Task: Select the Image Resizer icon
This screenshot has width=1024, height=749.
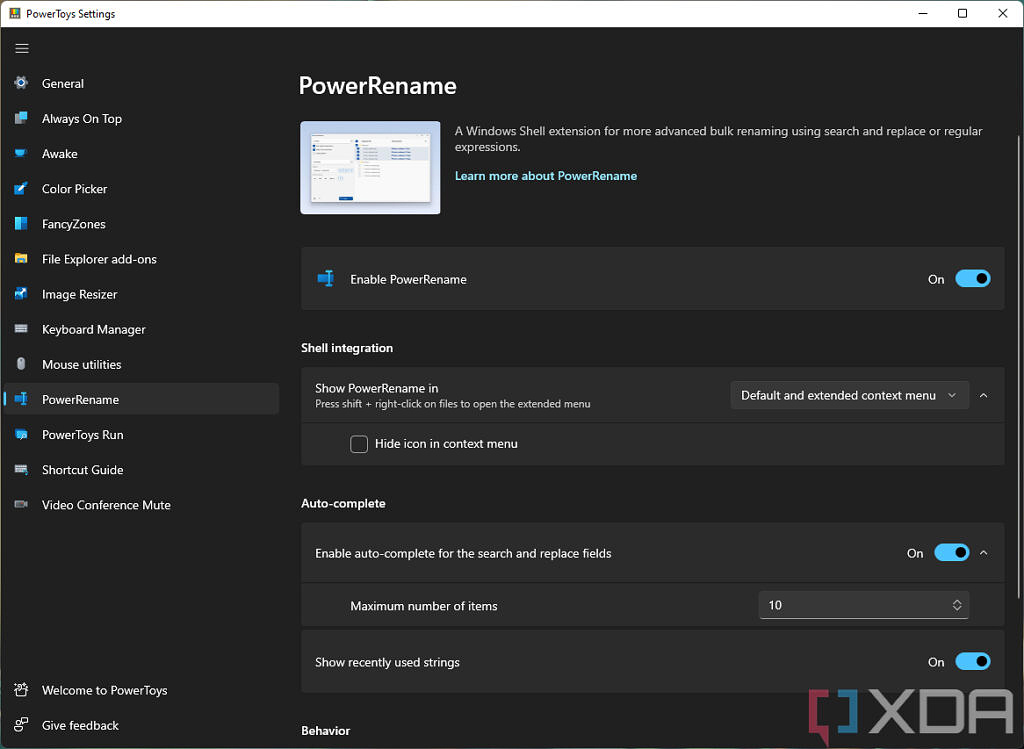Action: coord(21,294)
